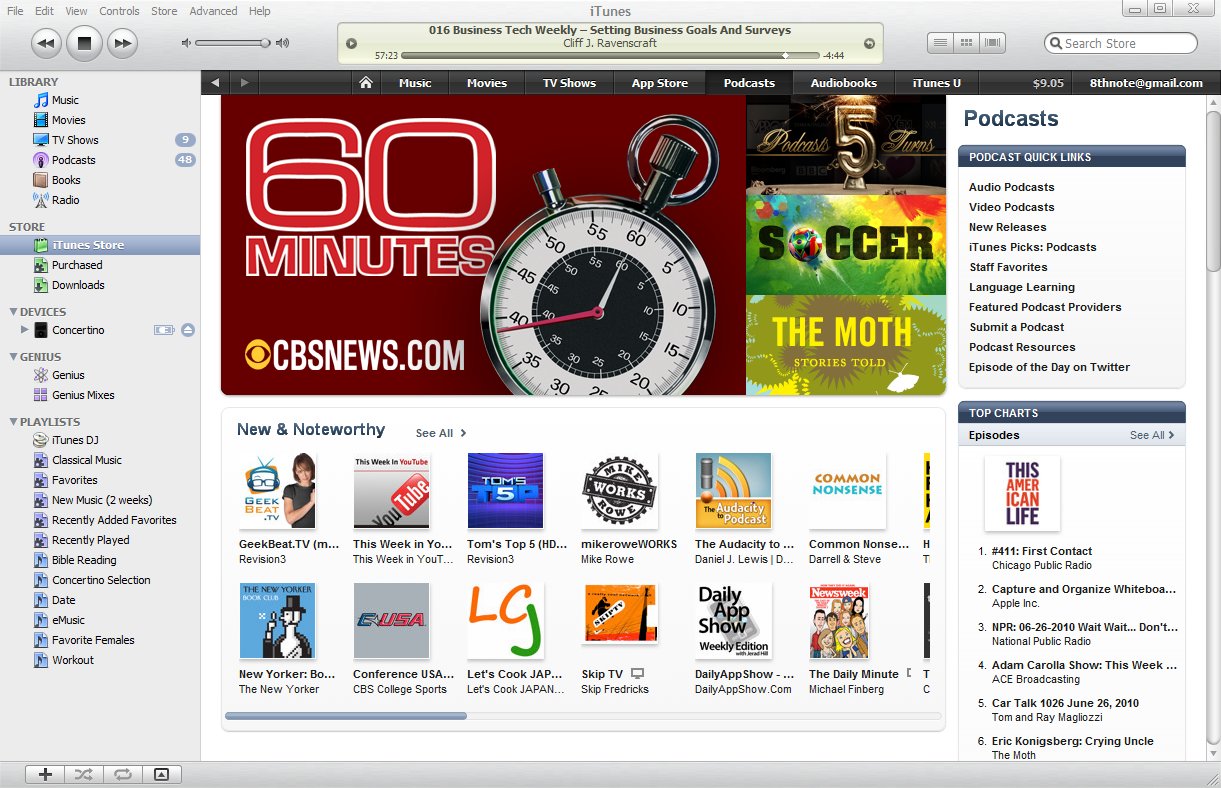1221x788 pixels.
Task: Open the Staff Favorites quick link
Action: point(1008,267)
